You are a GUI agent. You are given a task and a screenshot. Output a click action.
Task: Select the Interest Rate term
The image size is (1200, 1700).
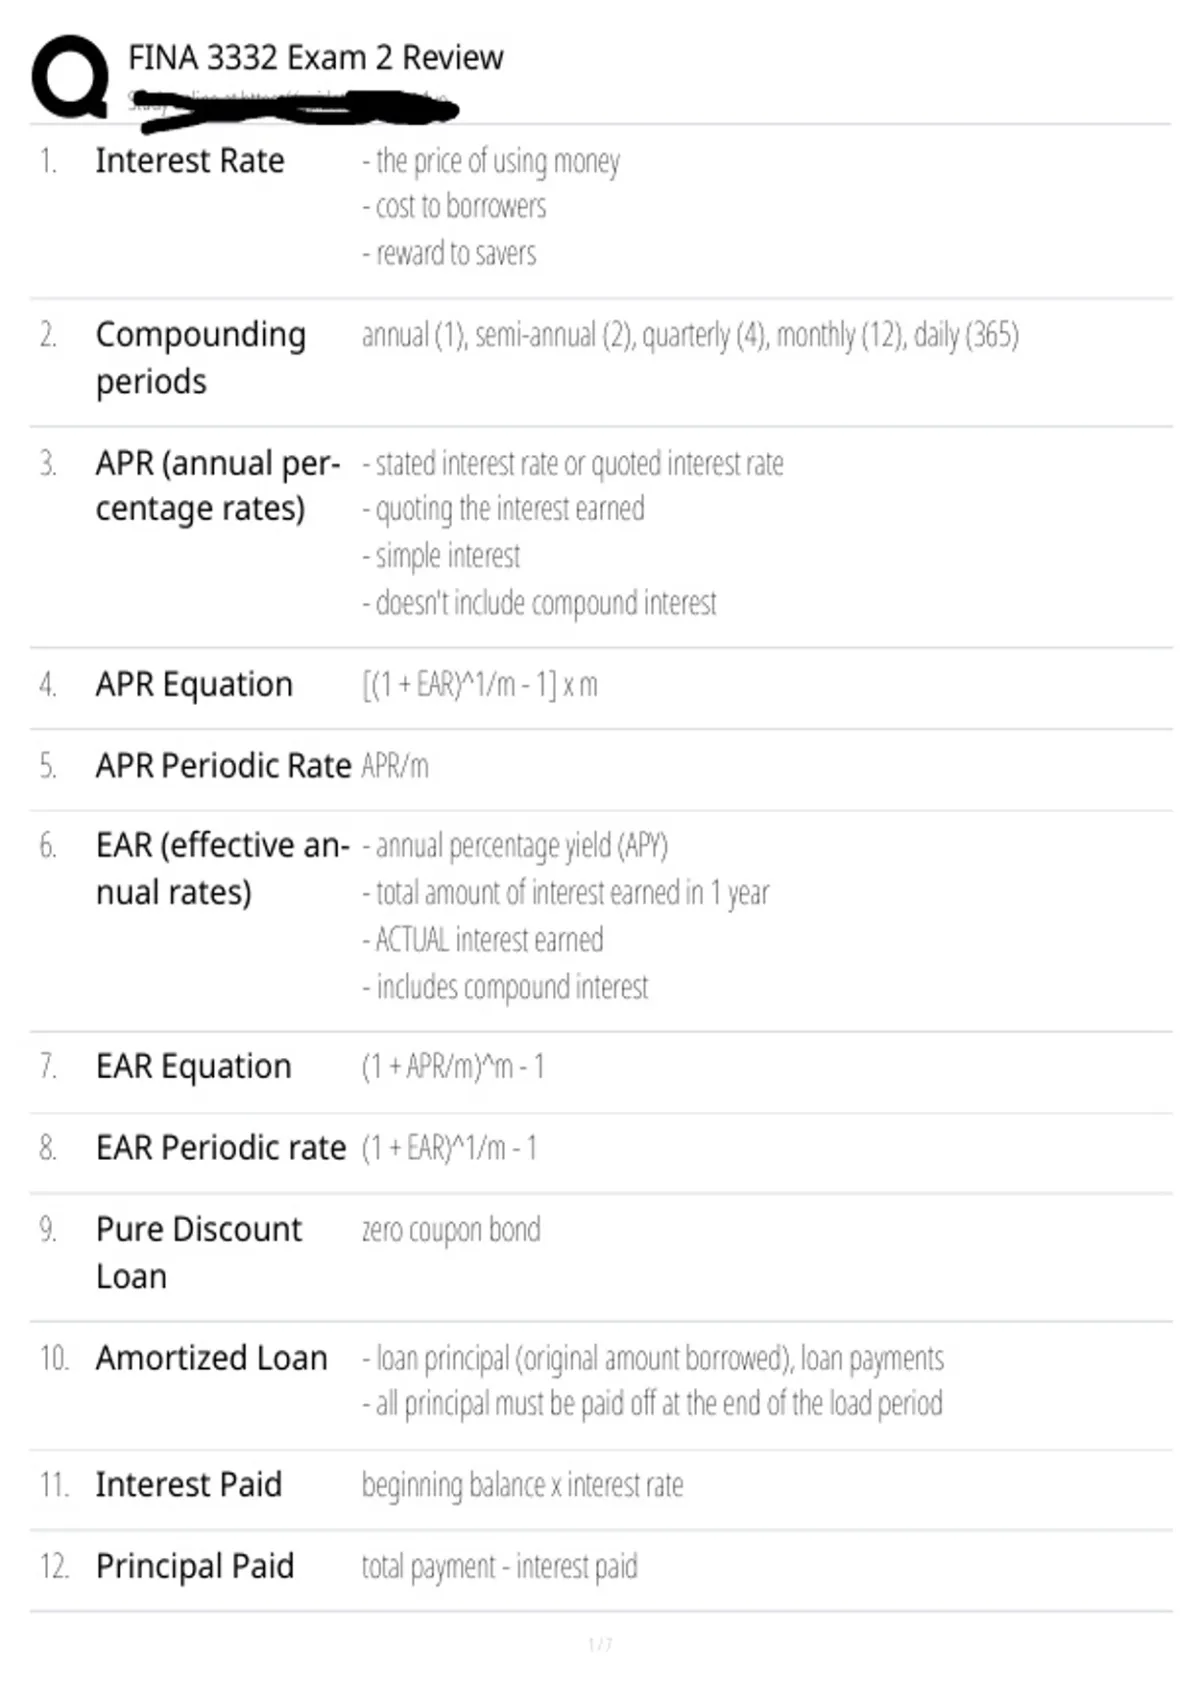[x=190, y=160]
